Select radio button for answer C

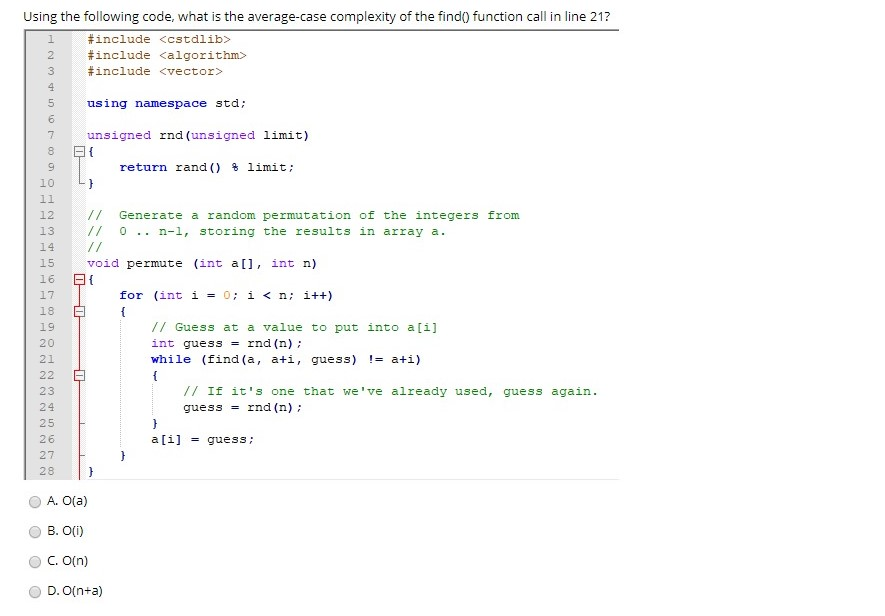click(x=35, y=561)
